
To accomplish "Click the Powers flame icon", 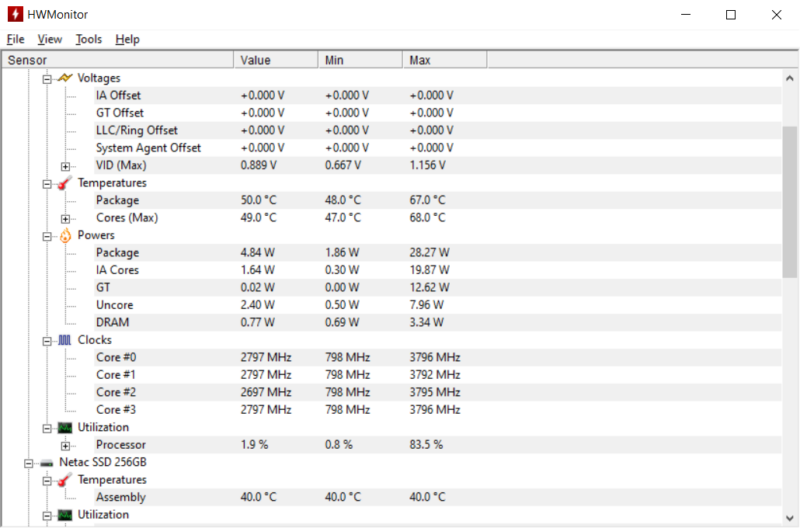I will point(64,235).
